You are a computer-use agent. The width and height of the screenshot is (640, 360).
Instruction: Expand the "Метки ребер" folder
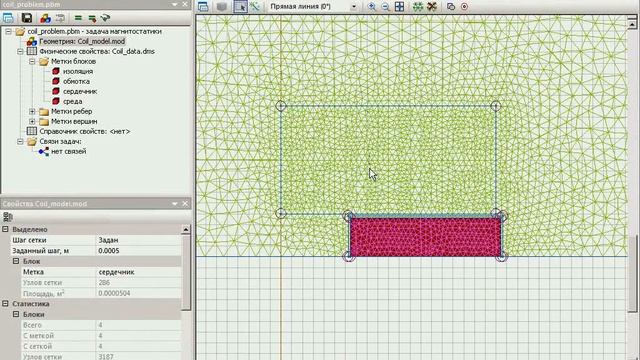pyautogui.click(x=32, y=111)
